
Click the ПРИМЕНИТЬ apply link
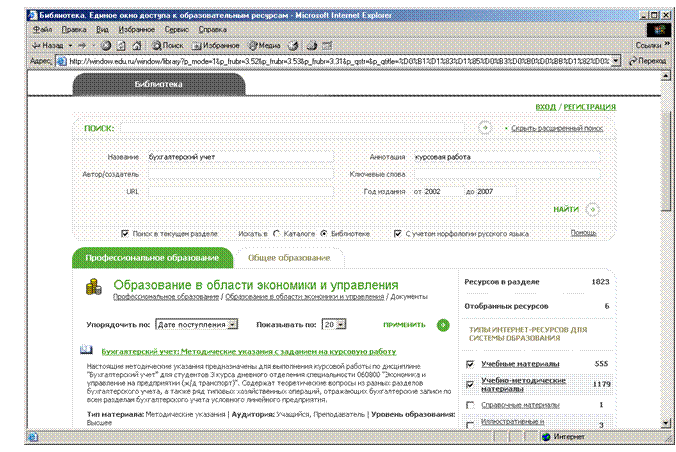(404, 325)
